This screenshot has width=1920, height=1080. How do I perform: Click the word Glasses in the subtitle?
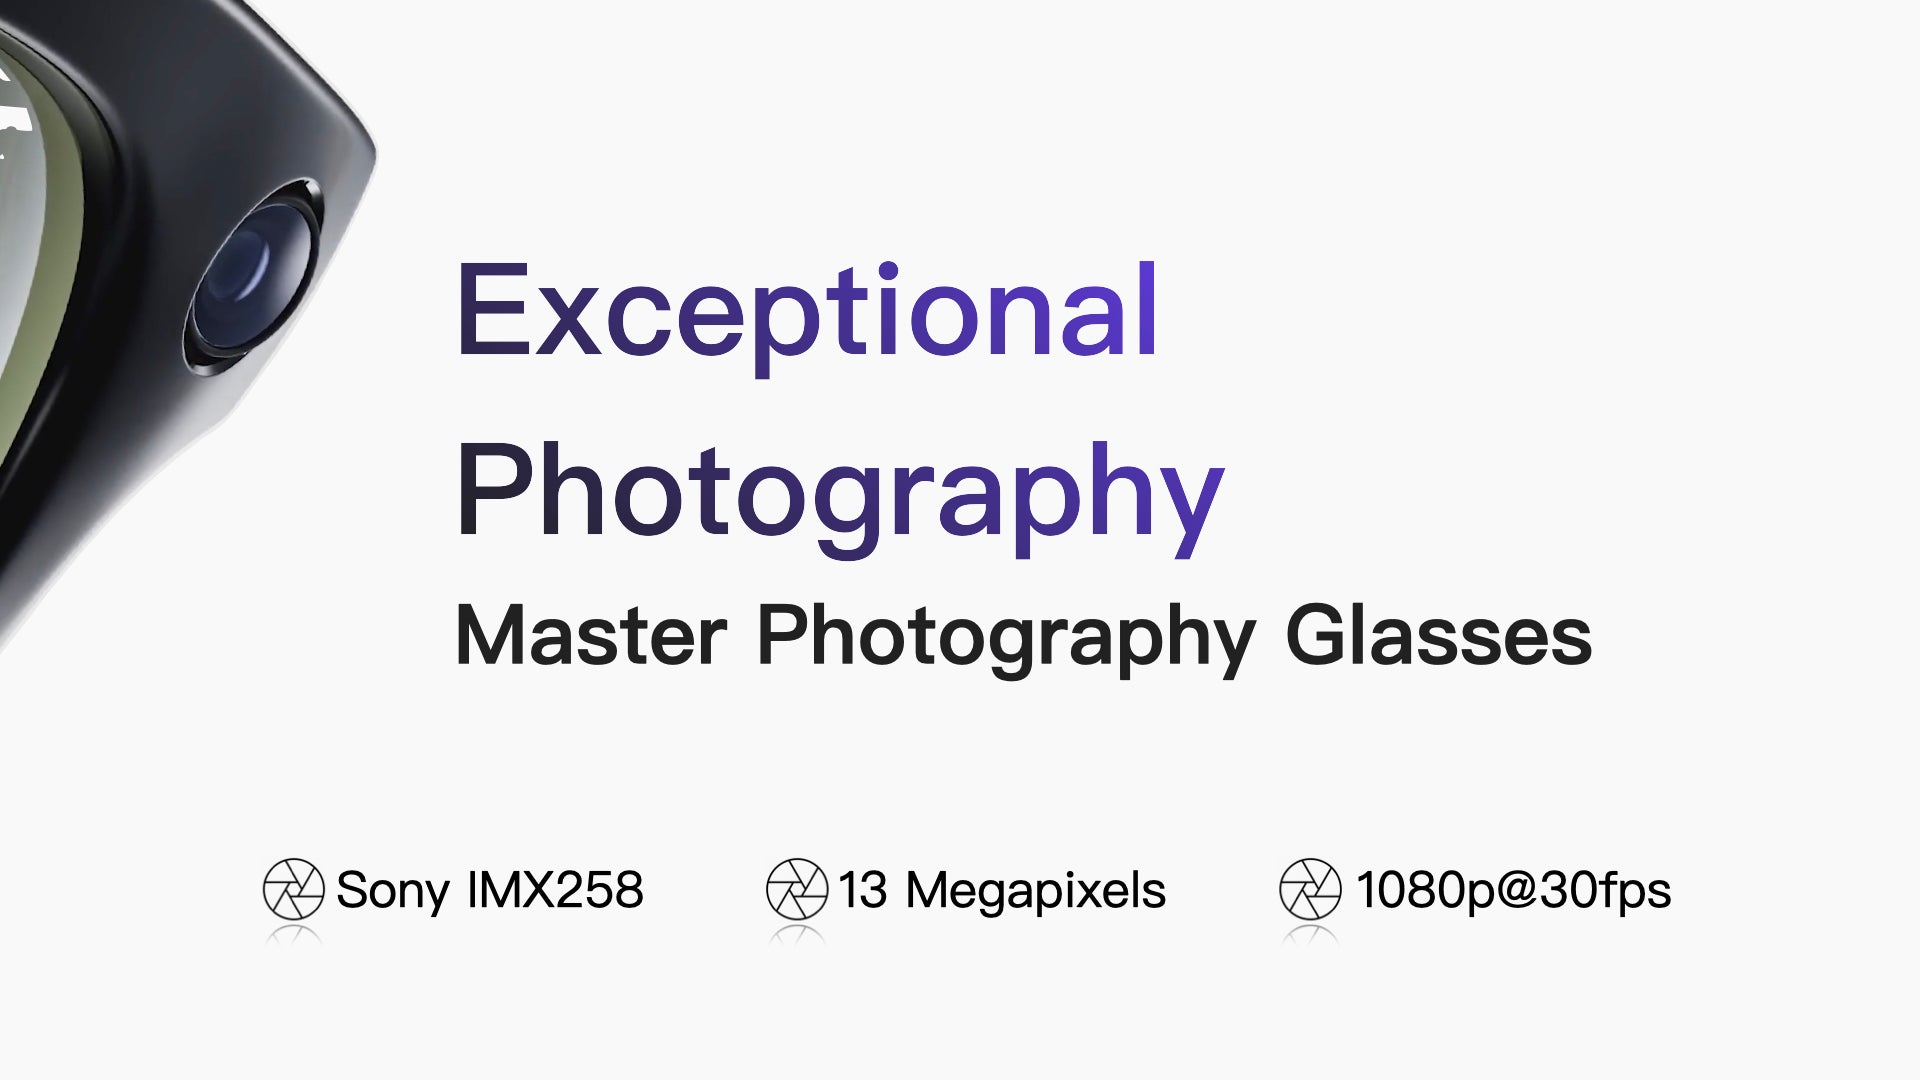(1438, 637)
